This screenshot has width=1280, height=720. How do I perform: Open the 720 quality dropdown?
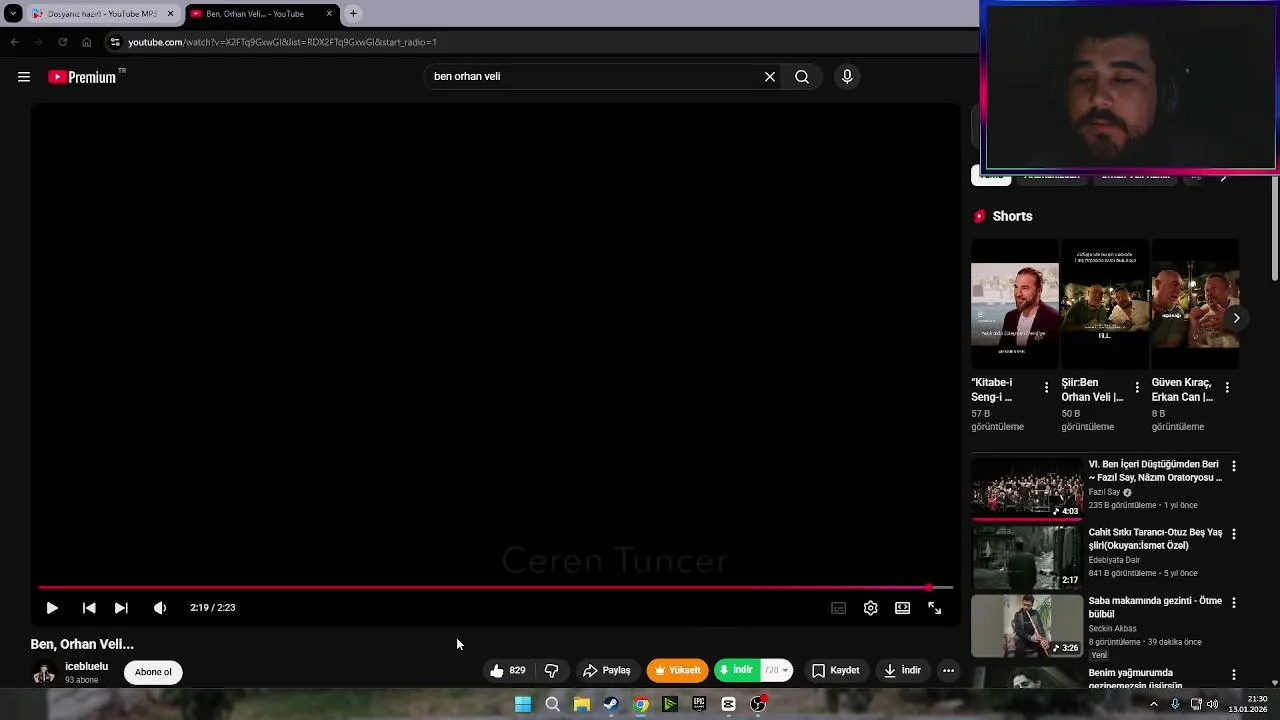(x=777, y=670)
